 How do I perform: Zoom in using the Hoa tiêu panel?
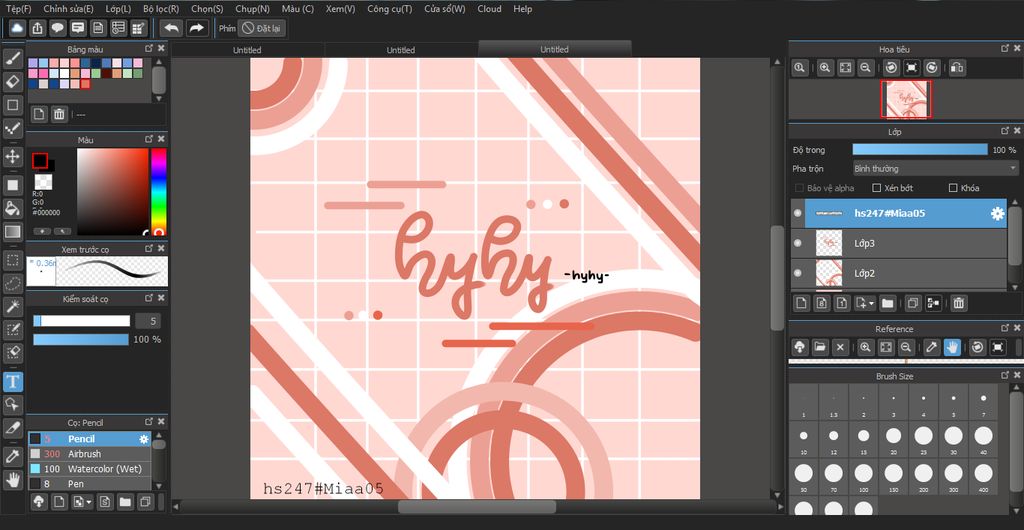(825, 67)
